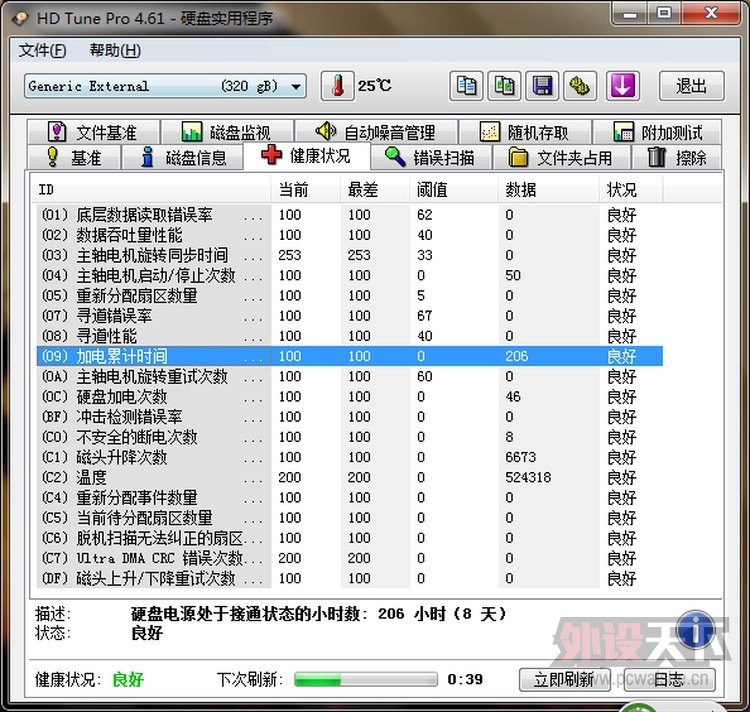Select row (08) 寻道性能
Viewport: 750px width, 712px height.
tap(350, 336)
